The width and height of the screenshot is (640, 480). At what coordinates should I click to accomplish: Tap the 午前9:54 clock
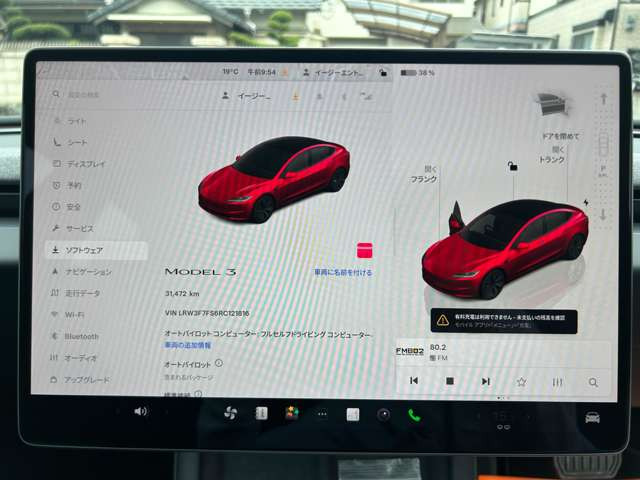coord(262,72)
